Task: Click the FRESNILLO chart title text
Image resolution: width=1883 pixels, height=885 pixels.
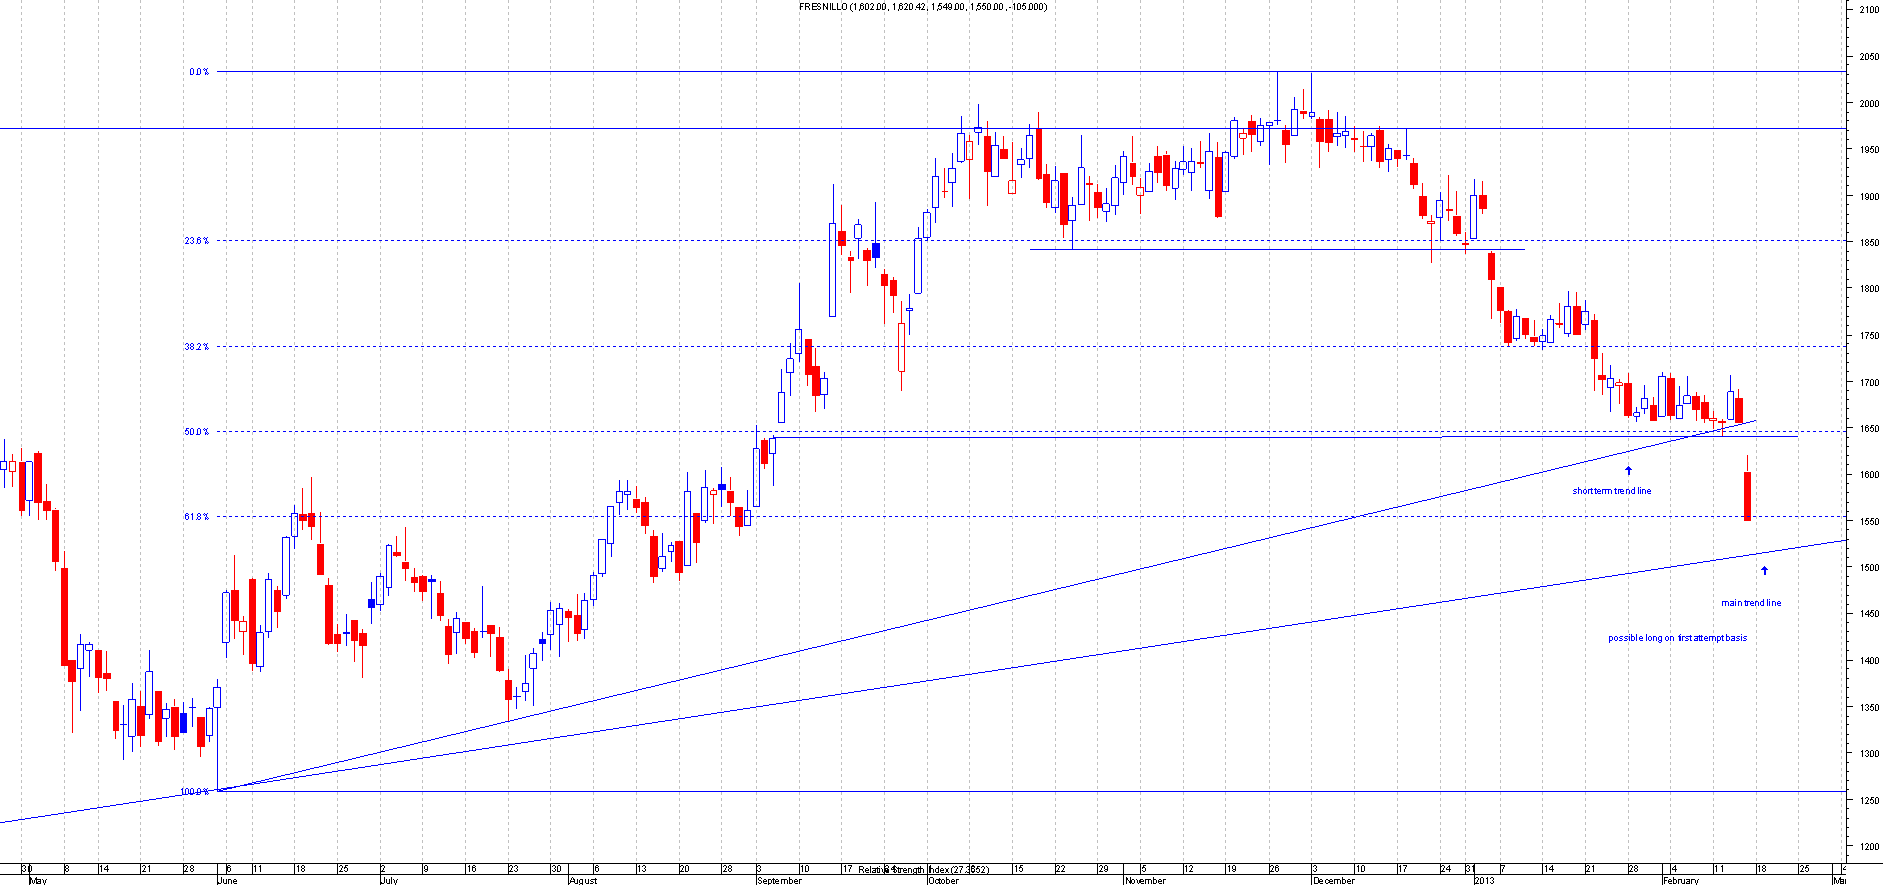Action: [922, 7]
